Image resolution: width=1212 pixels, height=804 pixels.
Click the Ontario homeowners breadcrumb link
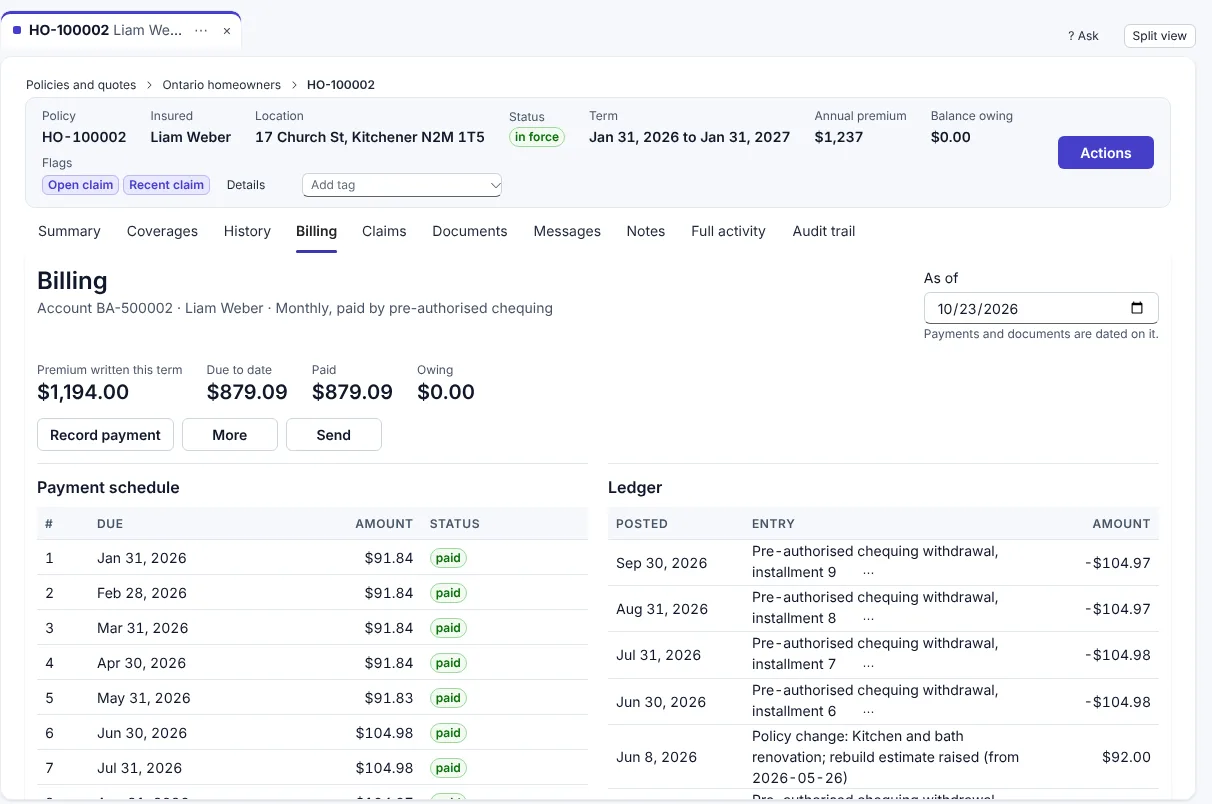(222, 85)
